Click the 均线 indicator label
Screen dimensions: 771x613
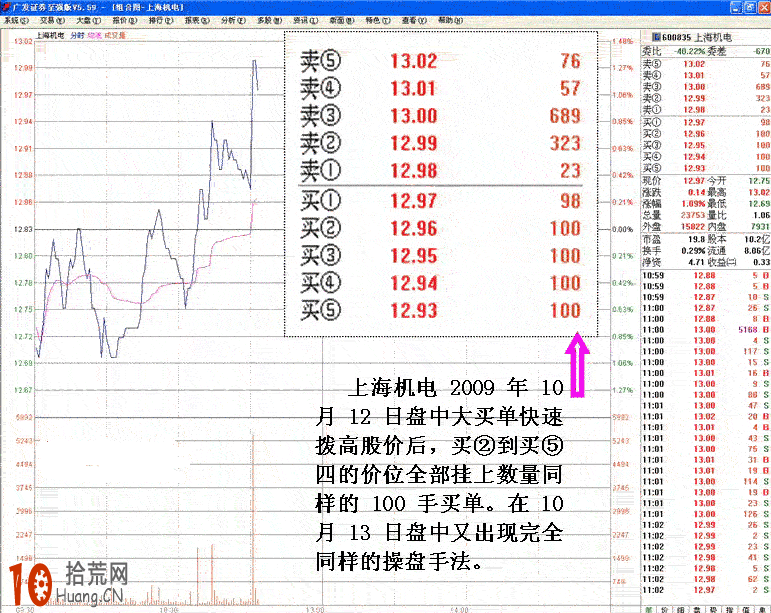click(x=94, y=35)
